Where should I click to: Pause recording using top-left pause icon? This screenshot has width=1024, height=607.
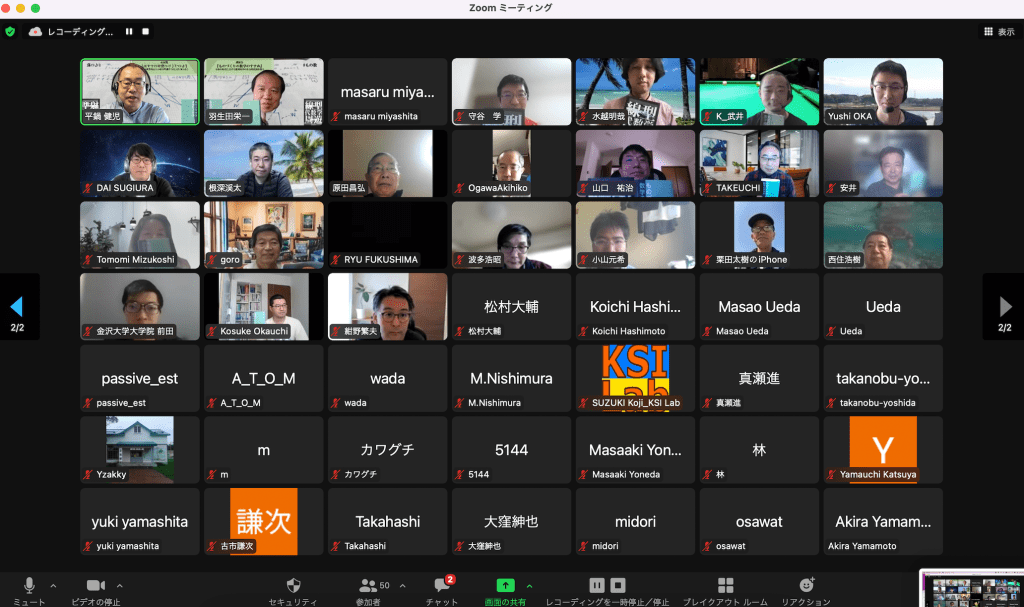pyautogui.click(x=129, y=32)
